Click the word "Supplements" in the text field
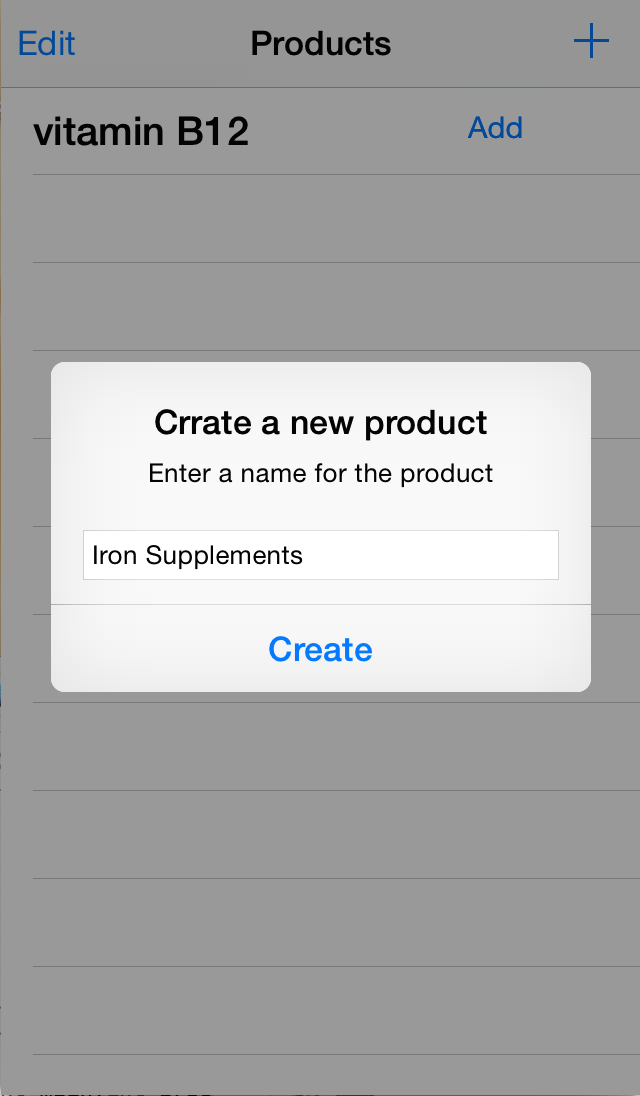 point(224,555)
